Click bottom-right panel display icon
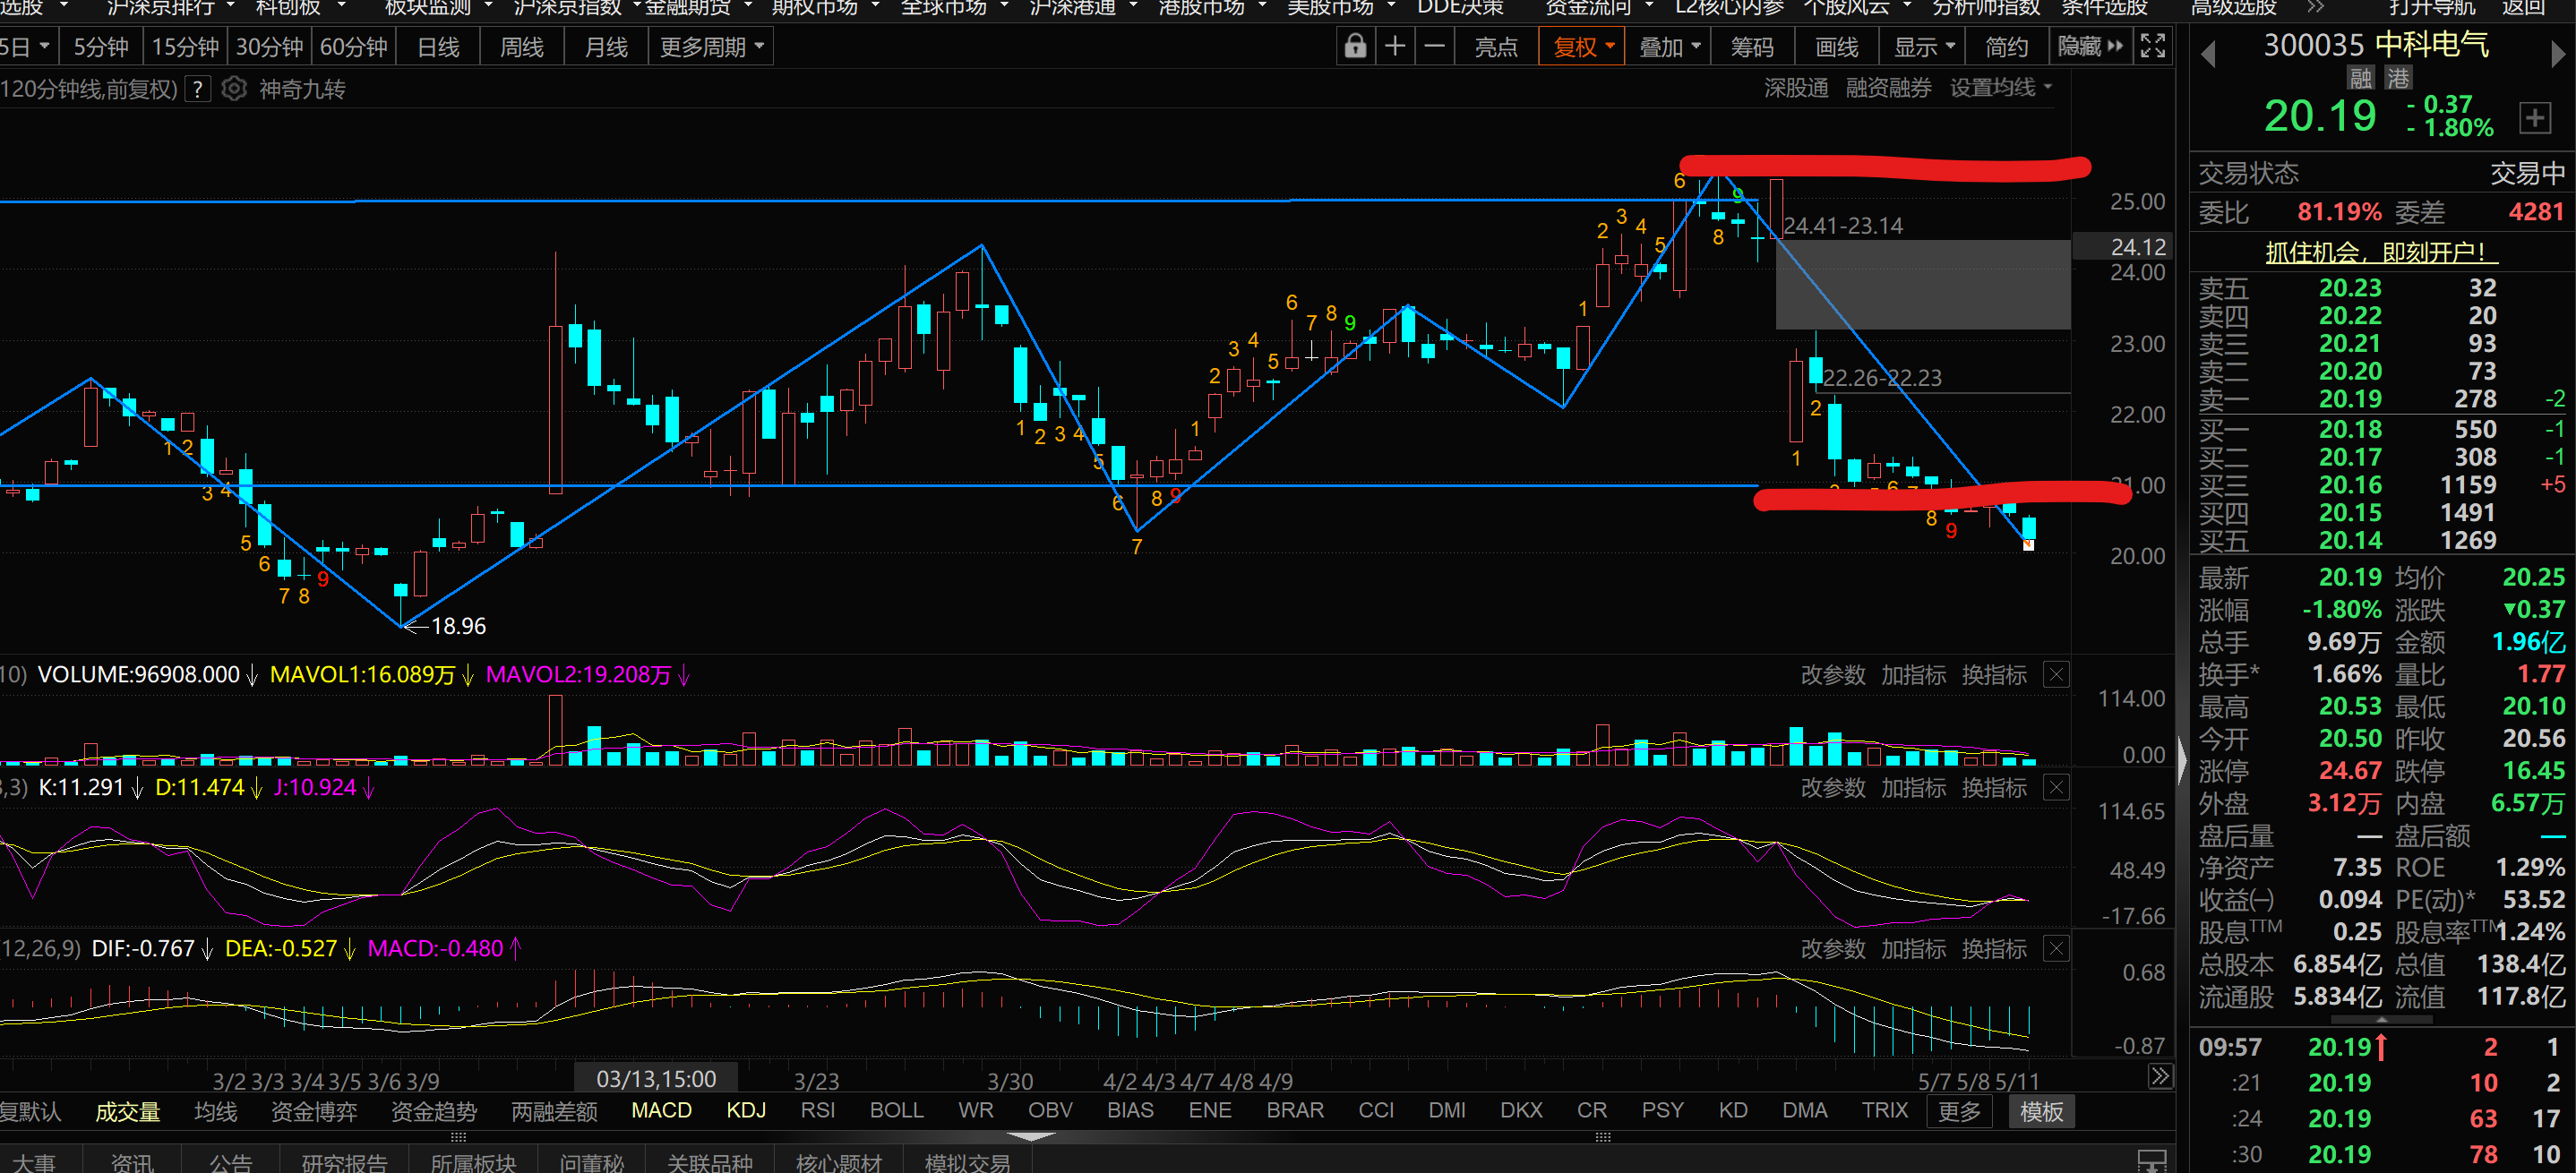This screenshot has width=2576, height=1173. (2152, 1161)
